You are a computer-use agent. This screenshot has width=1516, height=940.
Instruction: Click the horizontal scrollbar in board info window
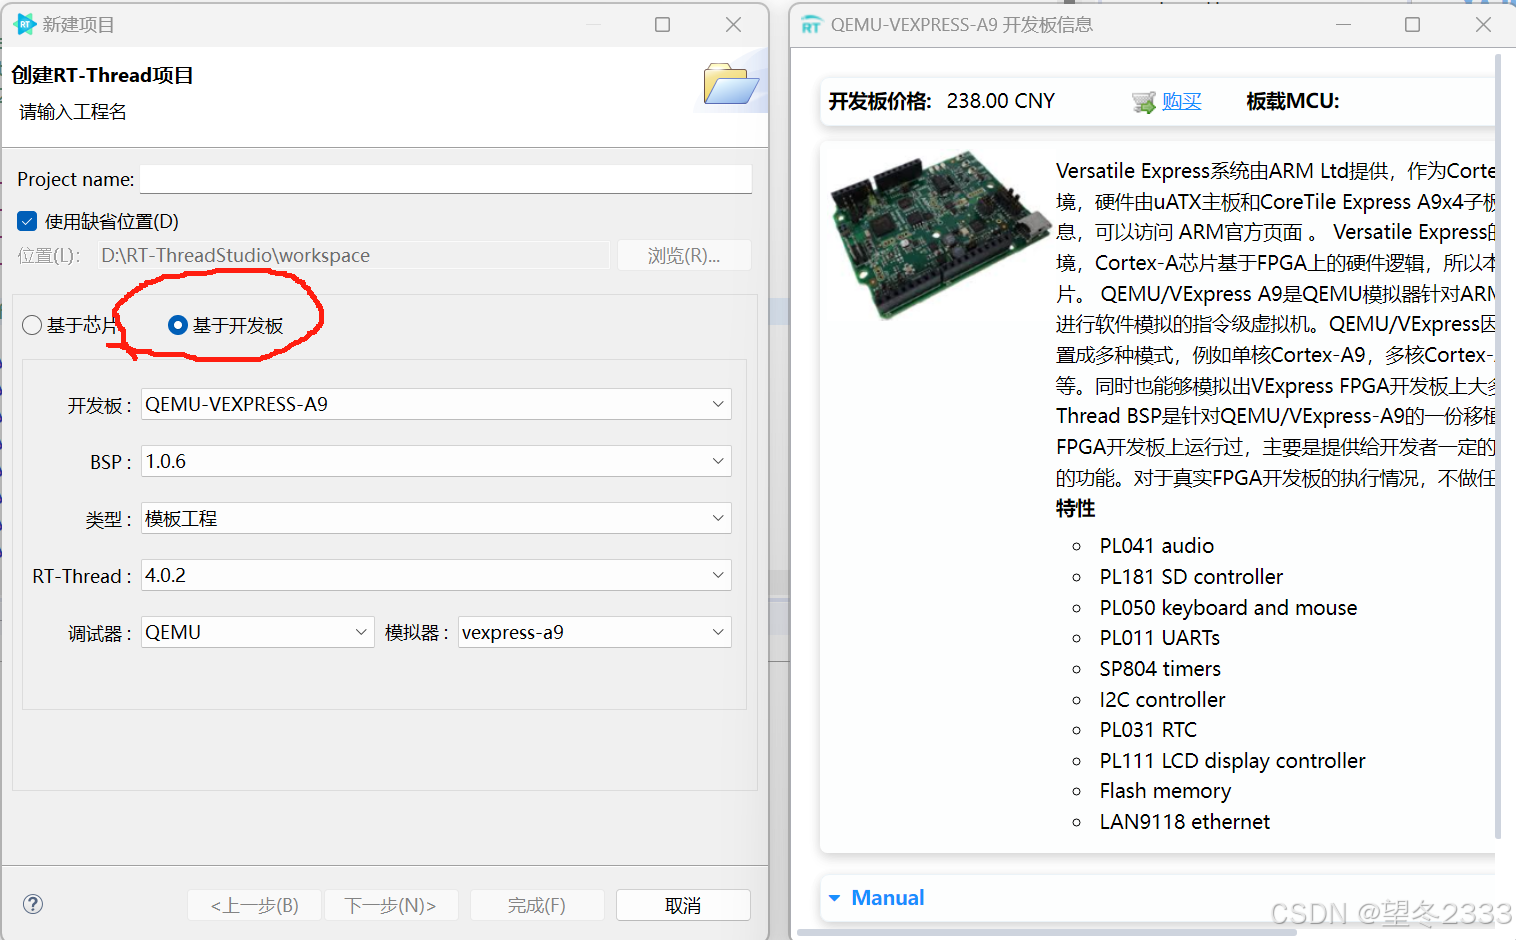pos(1047,932)
